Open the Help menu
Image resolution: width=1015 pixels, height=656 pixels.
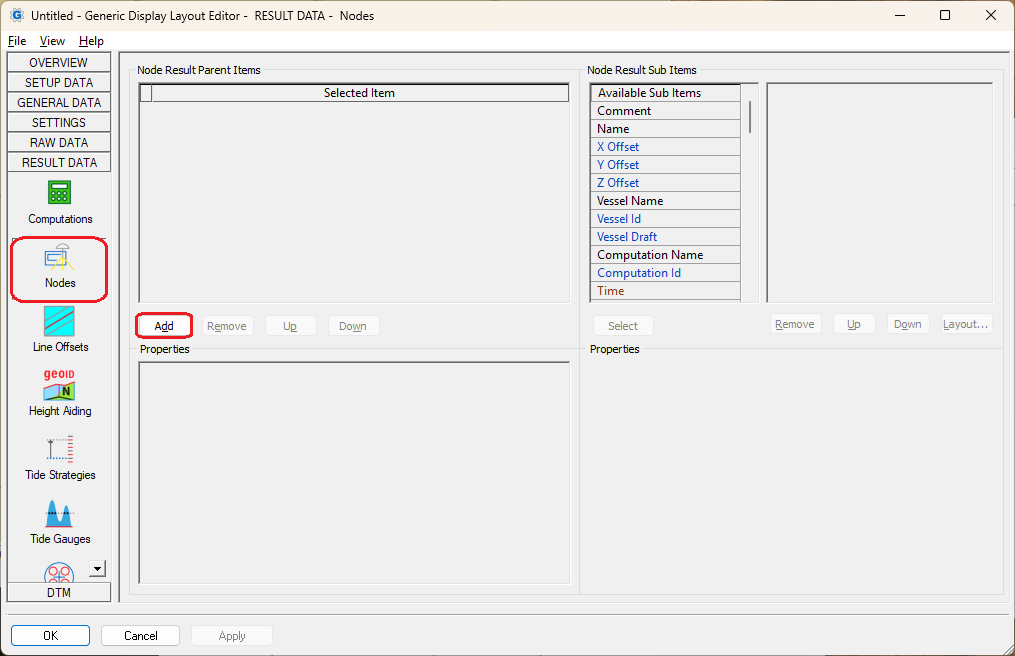(91, 41)
